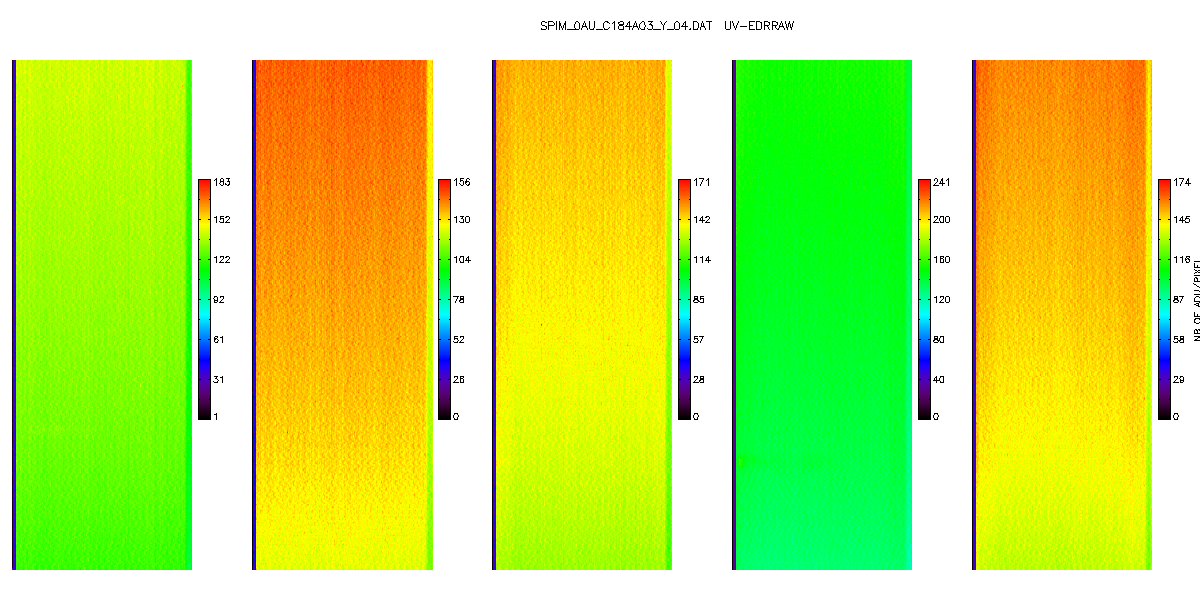Click the 92 tick label
This screenshot has width=1200, height=600.
[x=220, y=300]
